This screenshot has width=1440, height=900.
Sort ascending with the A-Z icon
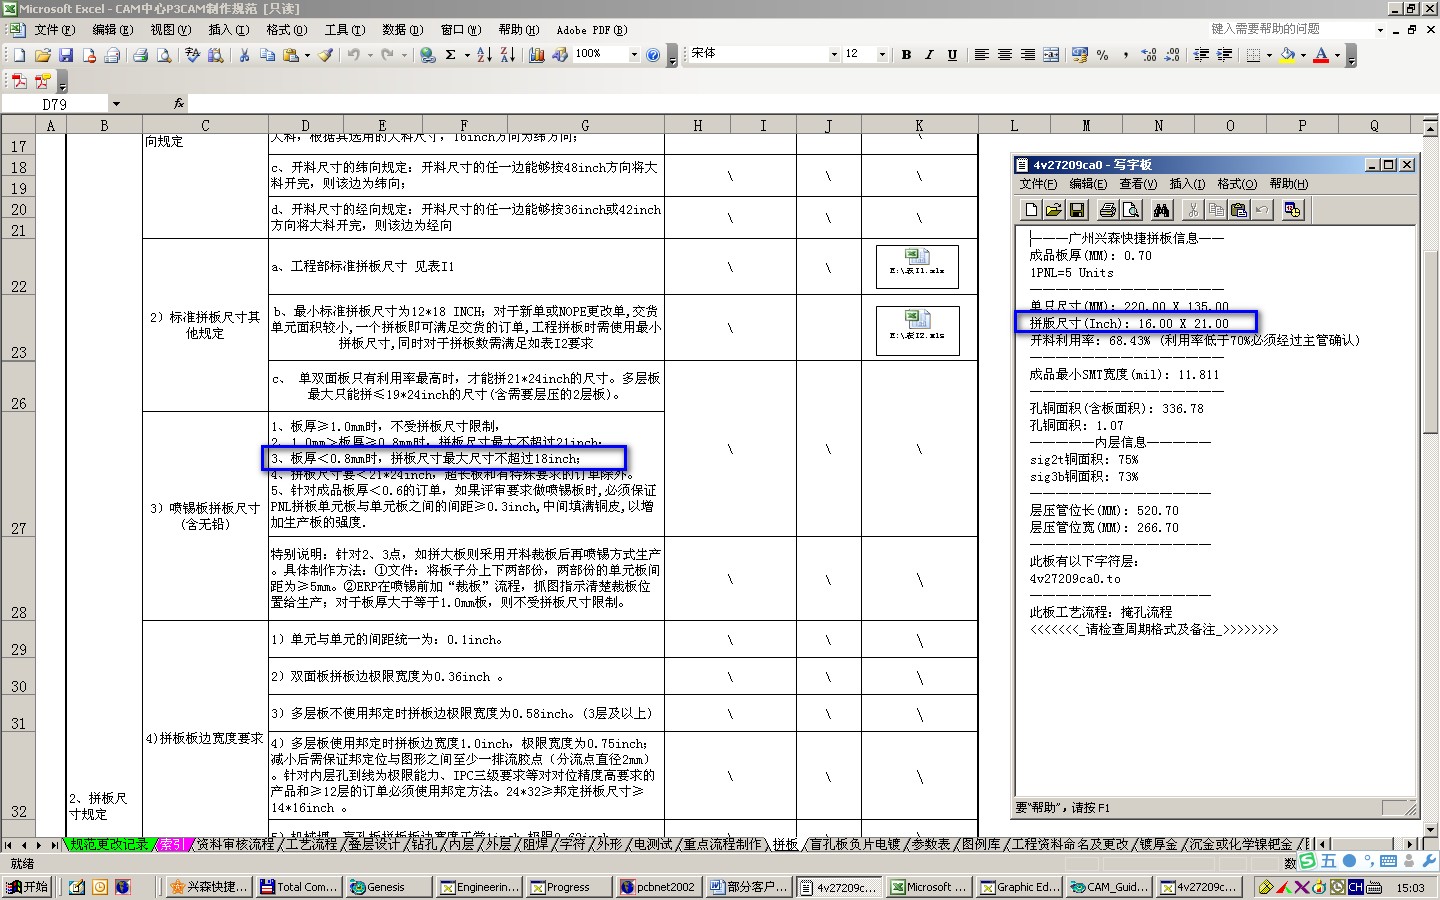pos(485,55)
